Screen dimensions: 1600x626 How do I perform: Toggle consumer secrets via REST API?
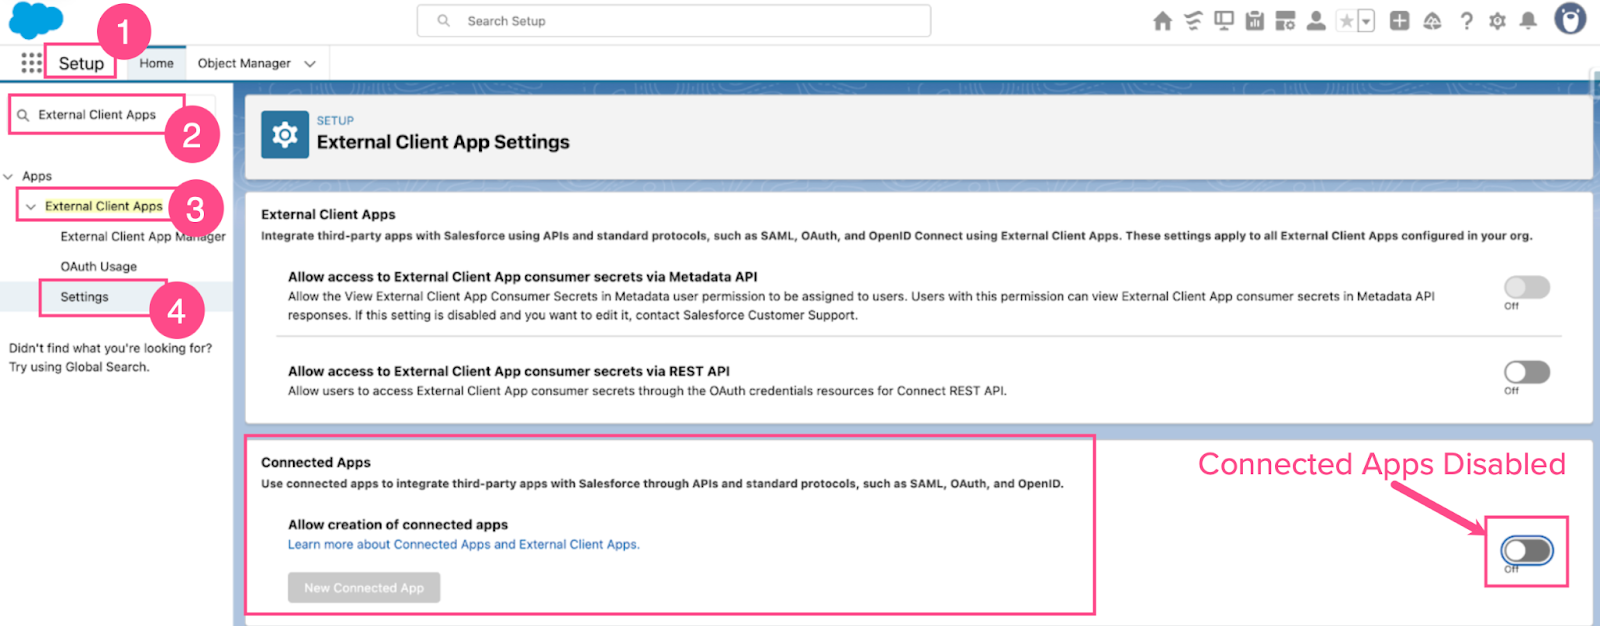click(1527, 372)
